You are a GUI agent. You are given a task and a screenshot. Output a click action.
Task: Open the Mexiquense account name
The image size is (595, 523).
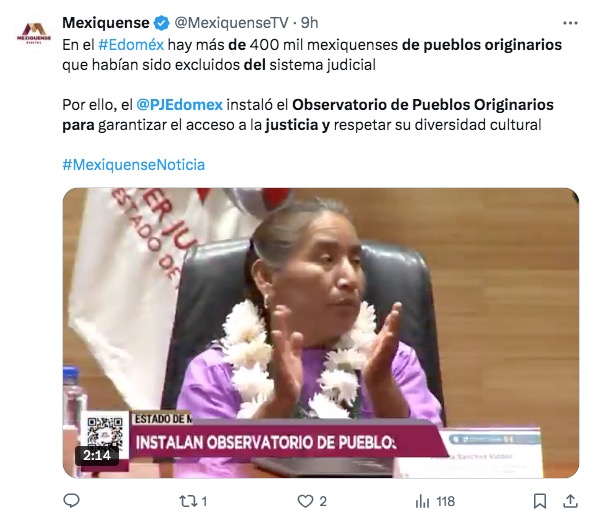106,23
